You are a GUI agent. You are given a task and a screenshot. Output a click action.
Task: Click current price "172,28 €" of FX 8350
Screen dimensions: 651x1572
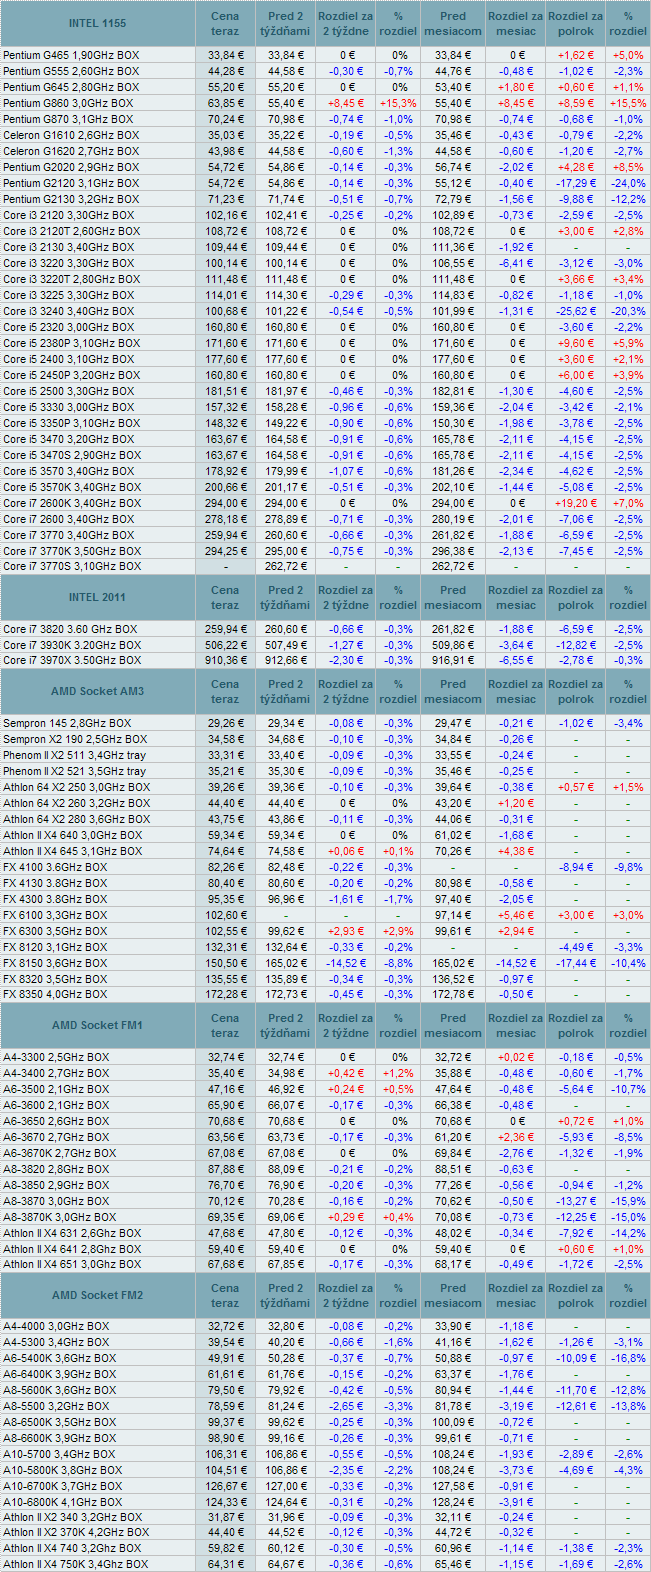(x=225, y=995)
